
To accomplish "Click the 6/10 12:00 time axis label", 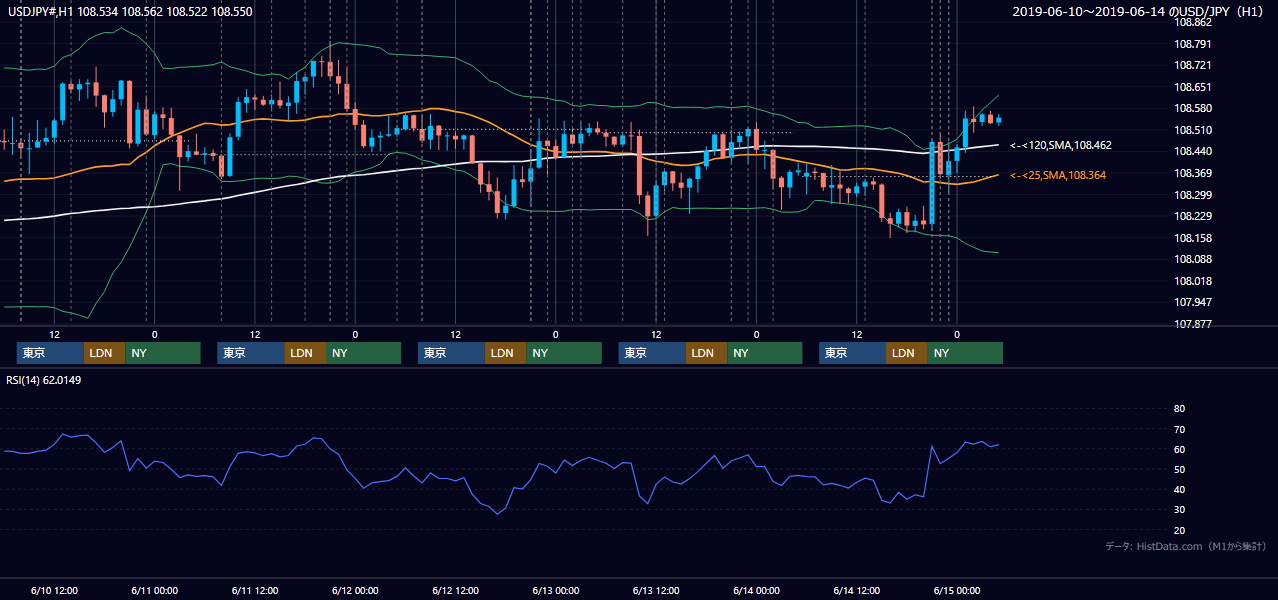I will tap(54, 590).
